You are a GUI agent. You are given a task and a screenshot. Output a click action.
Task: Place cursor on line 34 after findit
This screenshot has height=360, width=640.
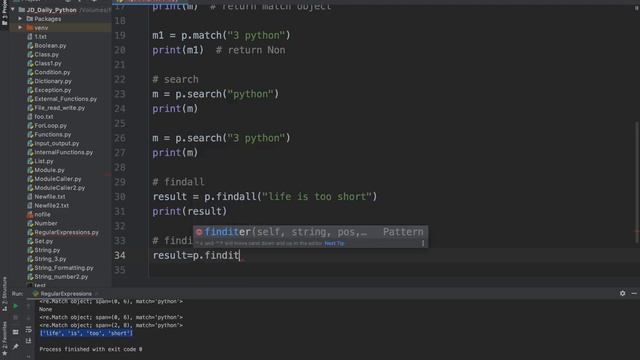(240, 256)
